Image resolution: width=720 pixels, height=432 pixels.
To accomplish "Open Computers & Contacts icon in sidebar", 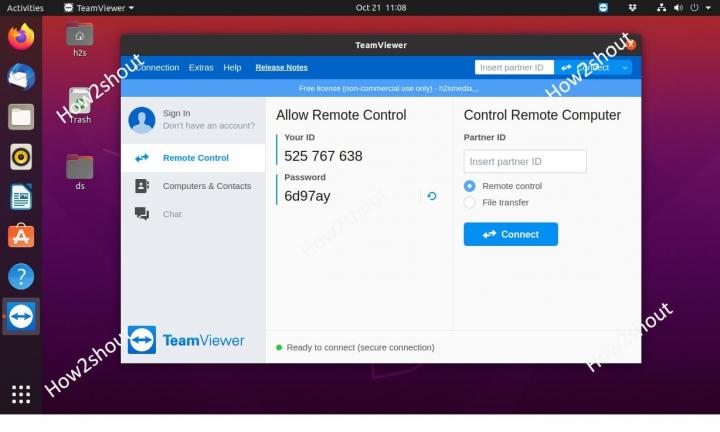I will pos(142,186).
